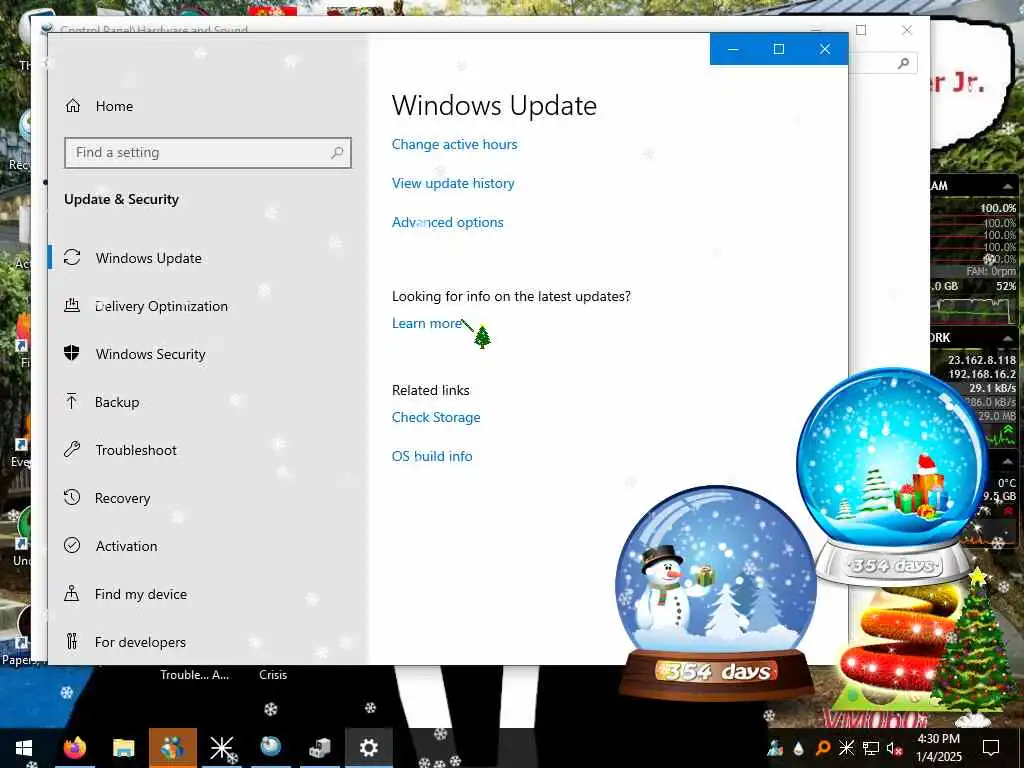Open the network tray icon
Screen dimensions: 1024x768
point(871,748)
